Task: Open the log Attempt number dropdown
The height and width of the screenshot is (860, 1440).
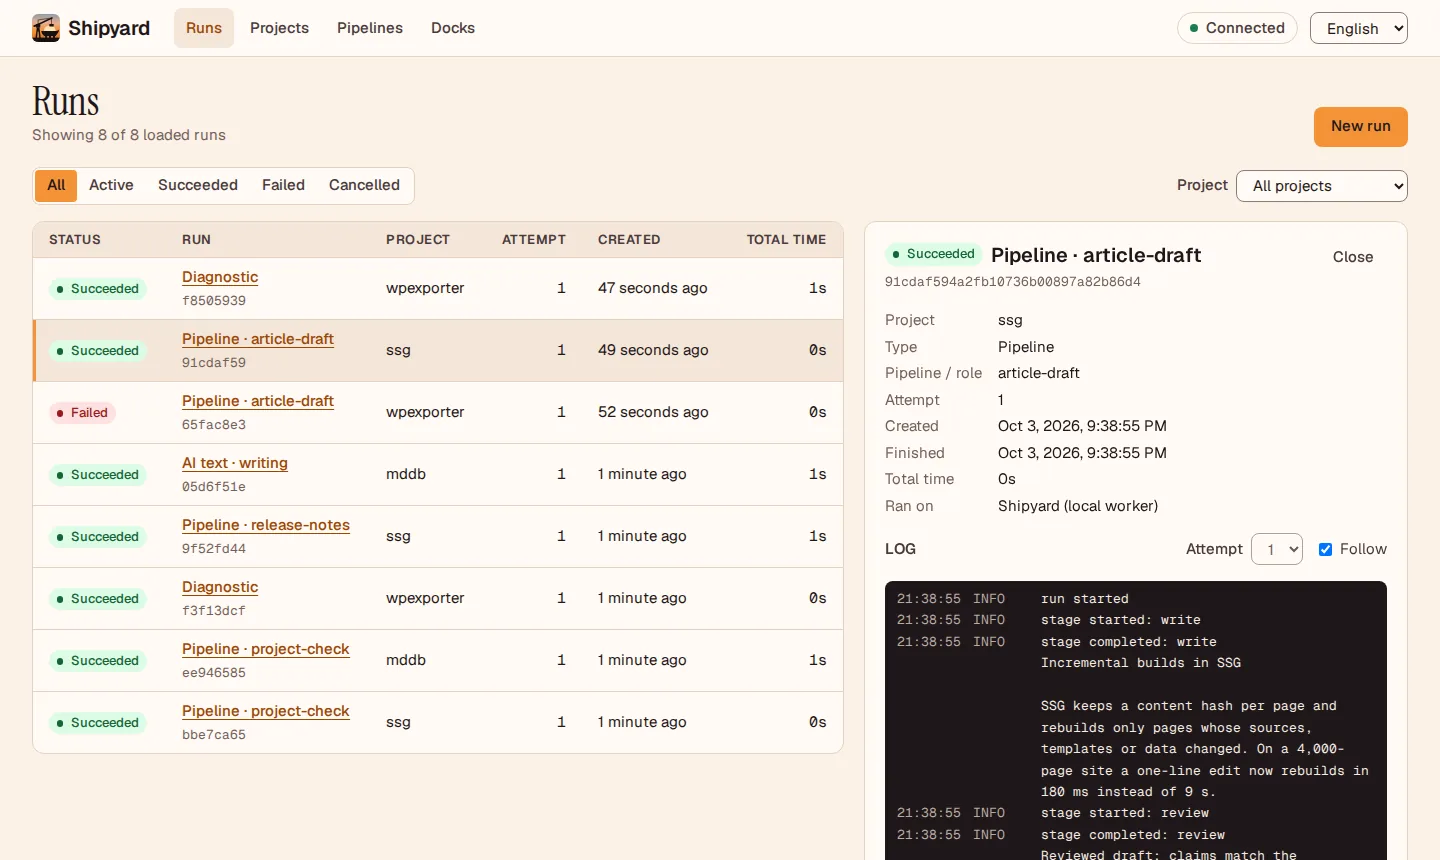Action: [1277, 549]
